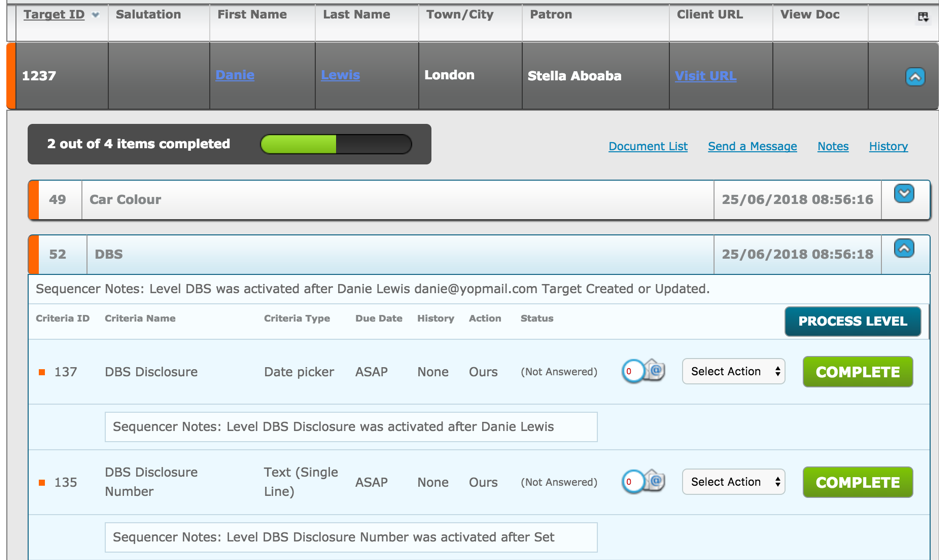Click timestamp 25/06/2018 08:56:18
Viewport: 939px width, 560px height.
tap(797, 254)
